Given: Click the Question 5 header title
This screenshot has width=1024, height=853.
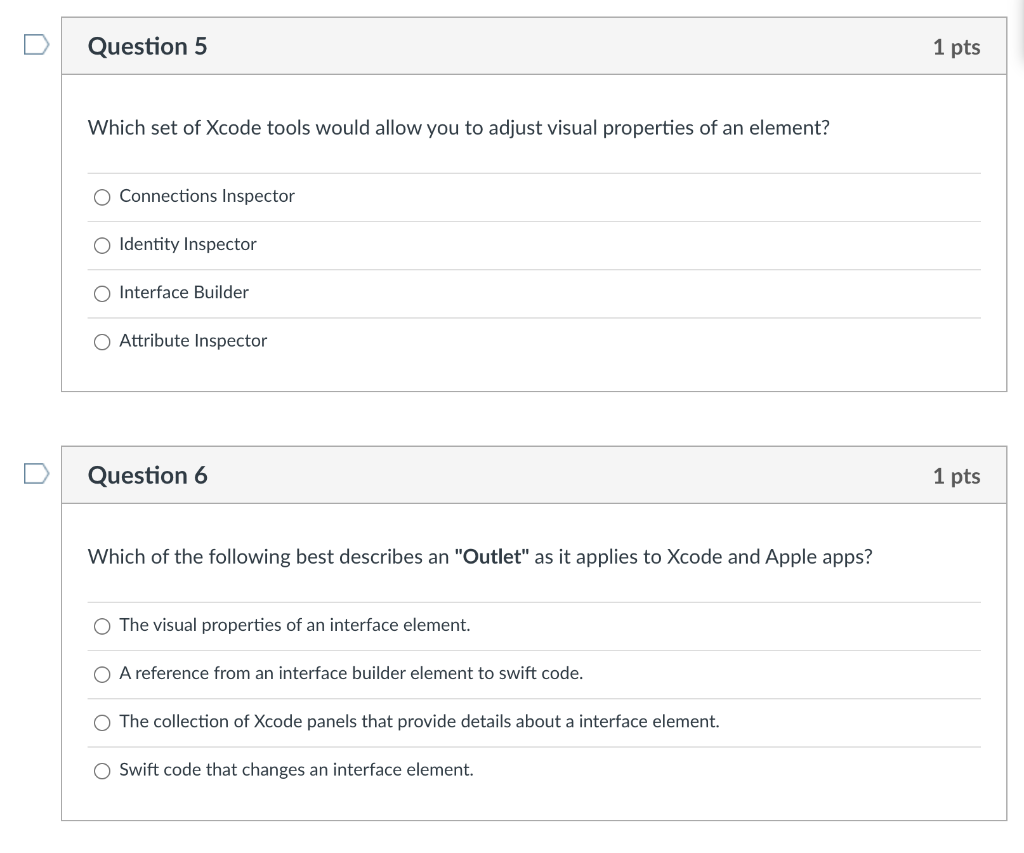Looking at the screenshot, I should (x=148, y=47).
